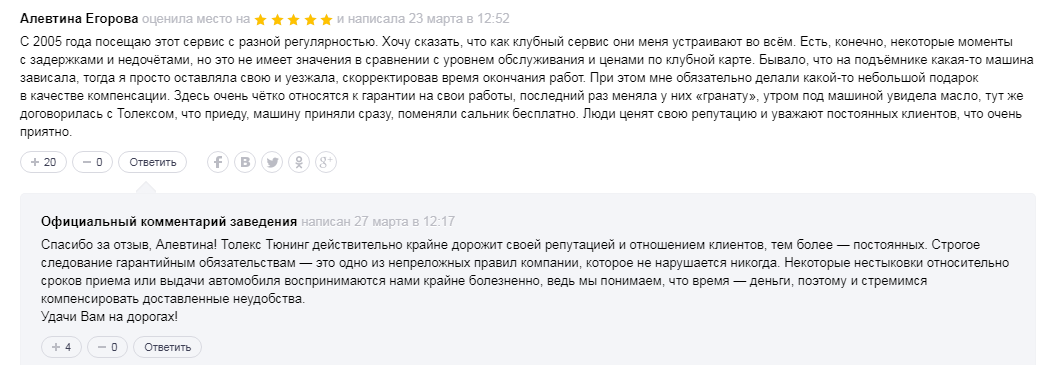Click the Официальный комментарий заведения heading
The height and width of the screenshot is (365, 1045).
click(x=169, y=221)
